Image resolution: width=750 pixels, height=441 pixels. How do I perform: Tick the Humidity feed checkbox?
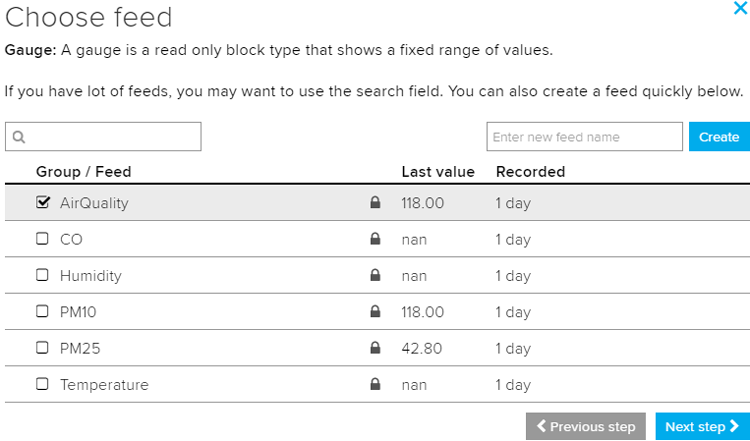(x=42, y=276)
